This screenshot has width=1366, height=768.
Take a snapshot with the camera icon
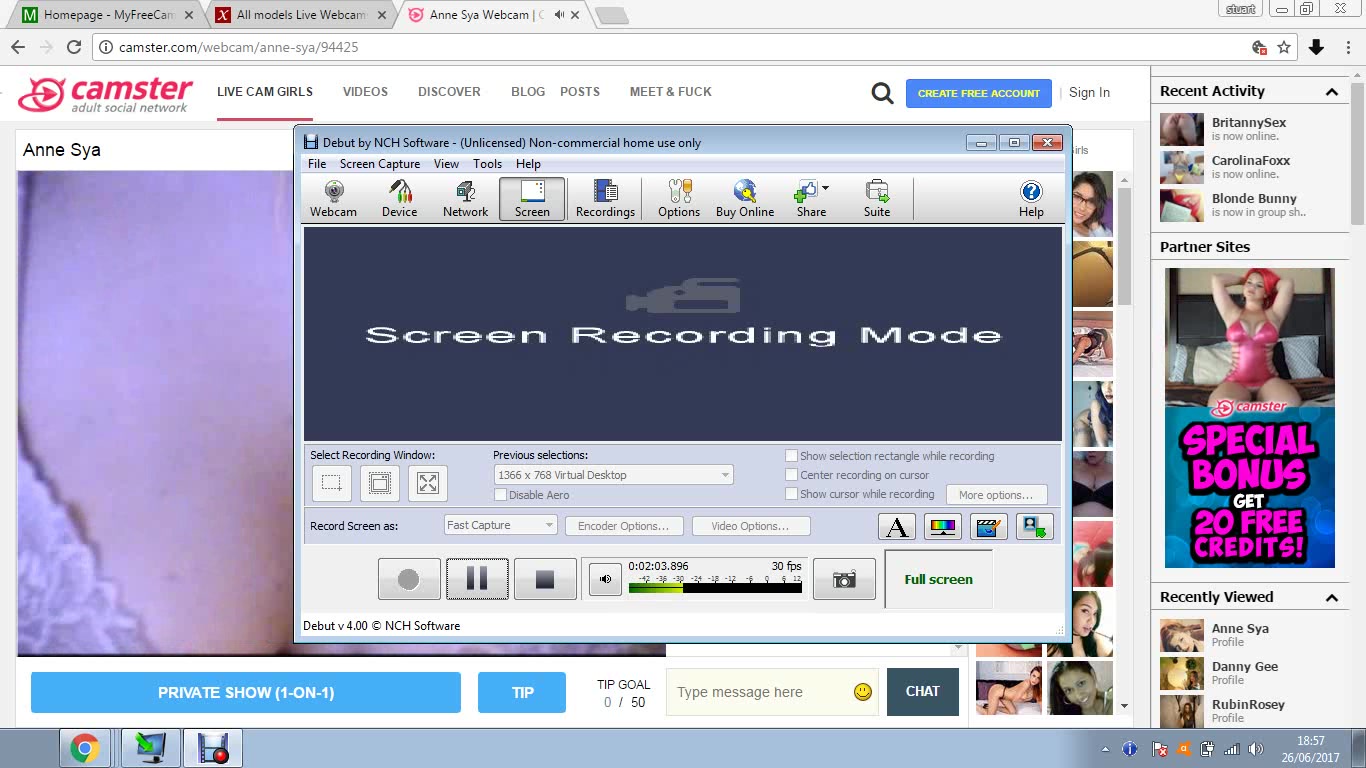click(x=844, y=580)
